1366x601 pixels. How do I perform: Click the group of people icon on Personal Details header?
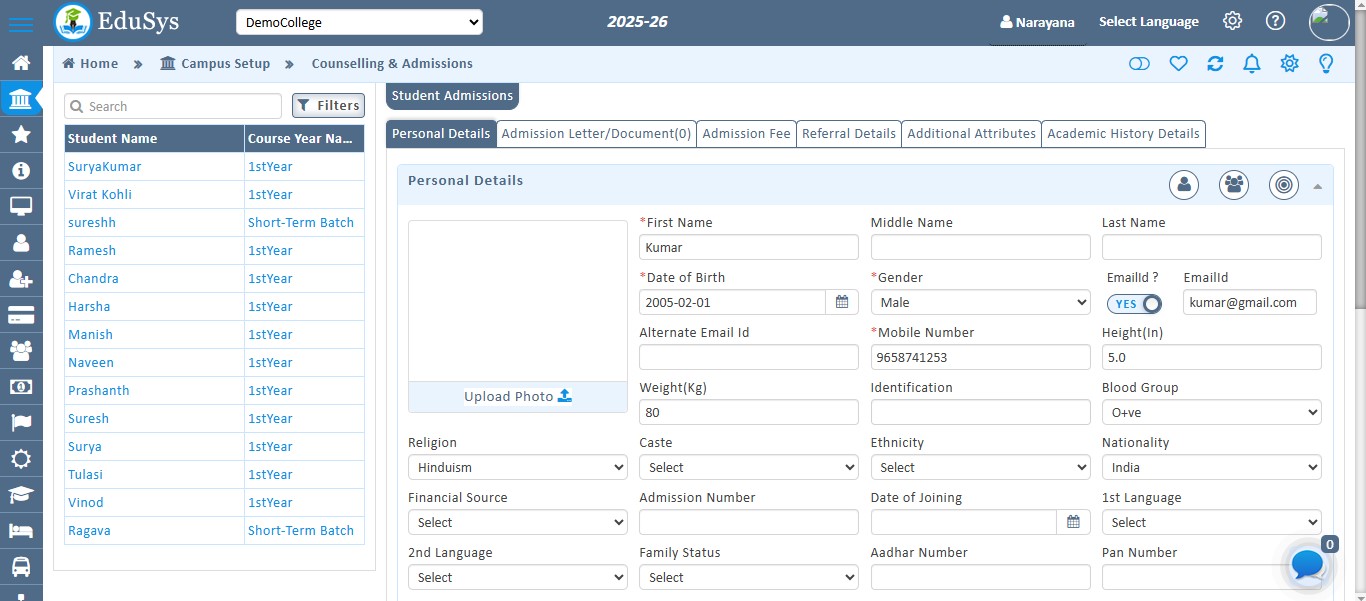point(1233,185)
